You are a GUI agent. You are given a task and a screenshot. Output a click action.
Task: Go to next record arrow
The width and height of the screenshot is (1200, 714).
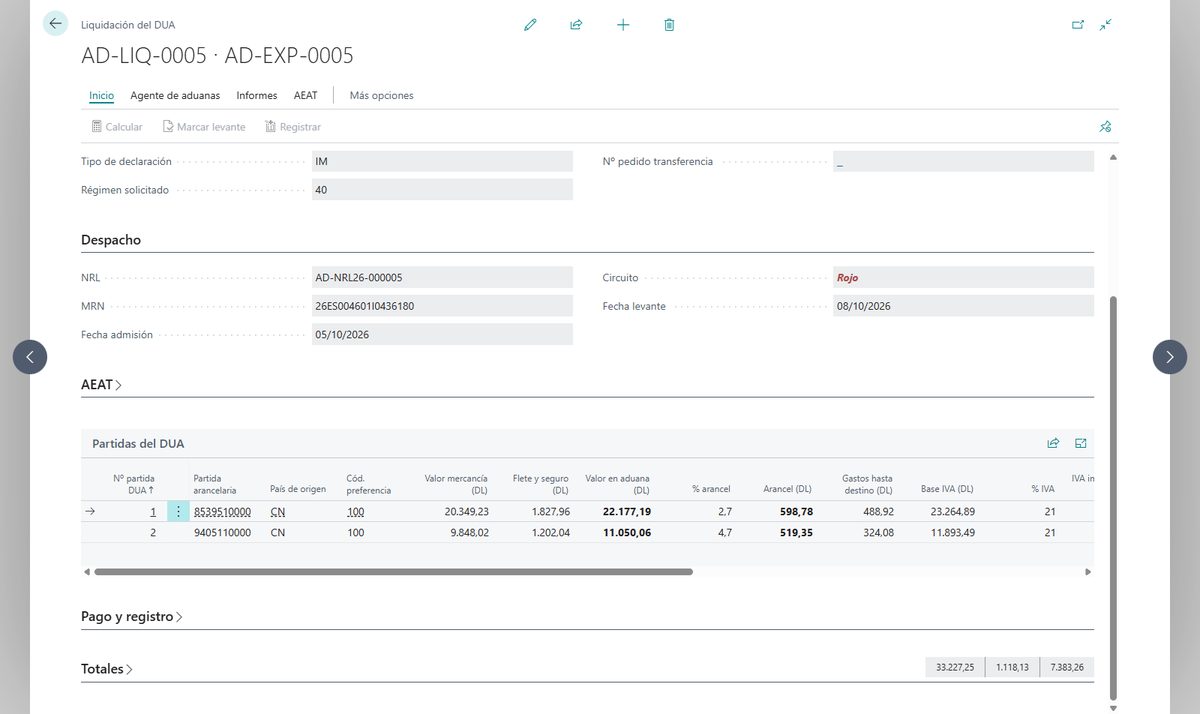point(1170,357)
